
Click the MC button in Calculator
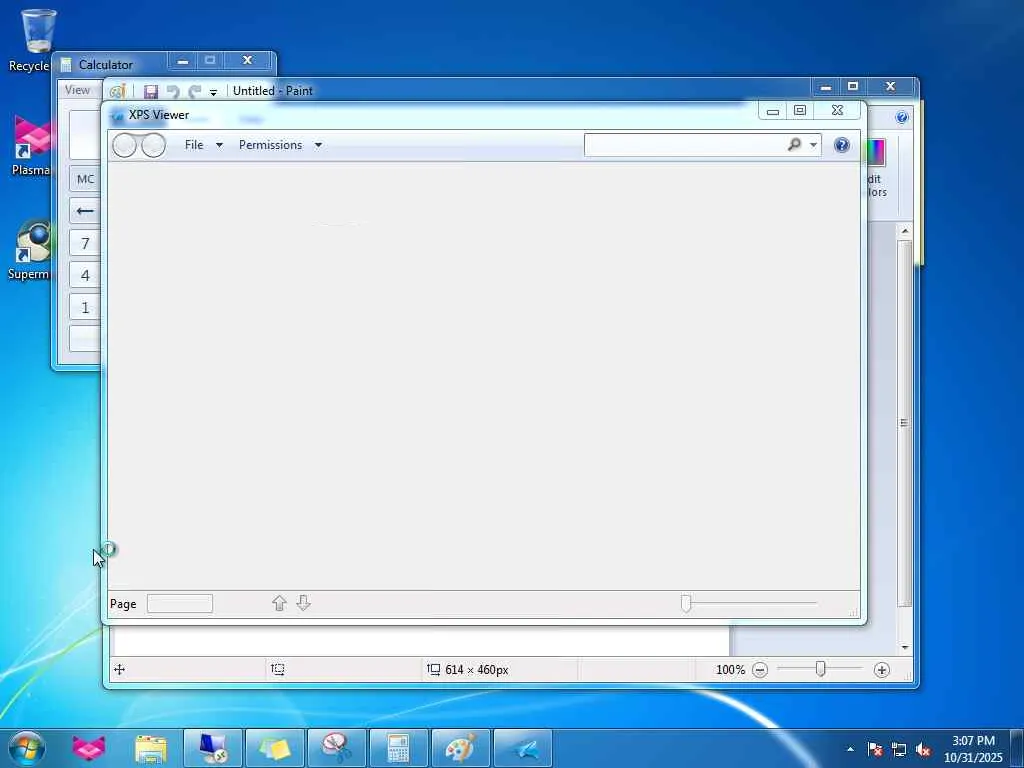point(86,179)
